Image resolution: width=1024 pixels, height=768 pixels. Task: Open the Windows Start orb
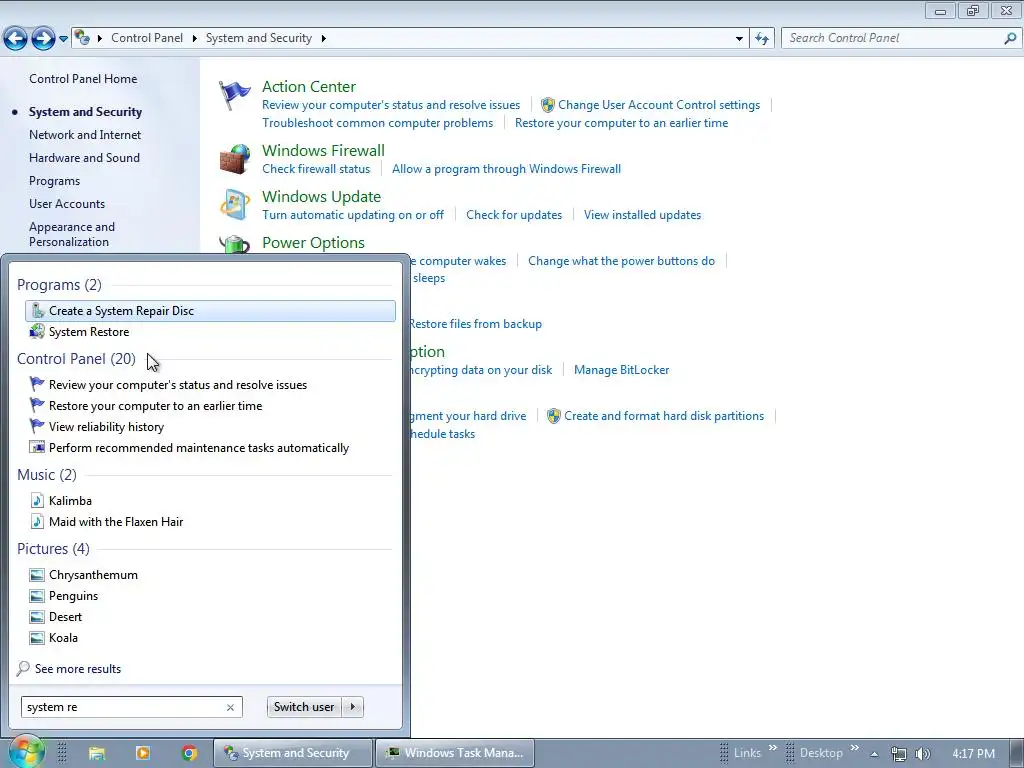[26, 752]
